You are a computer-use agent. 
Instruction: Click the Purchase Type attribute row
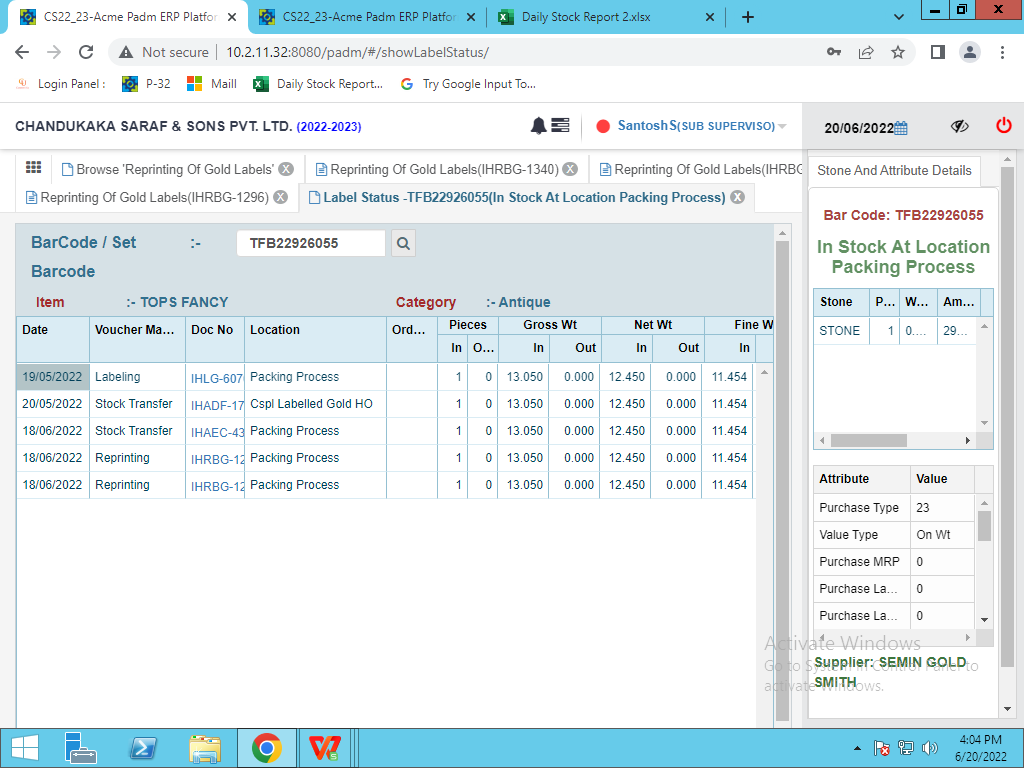point(894,507)
